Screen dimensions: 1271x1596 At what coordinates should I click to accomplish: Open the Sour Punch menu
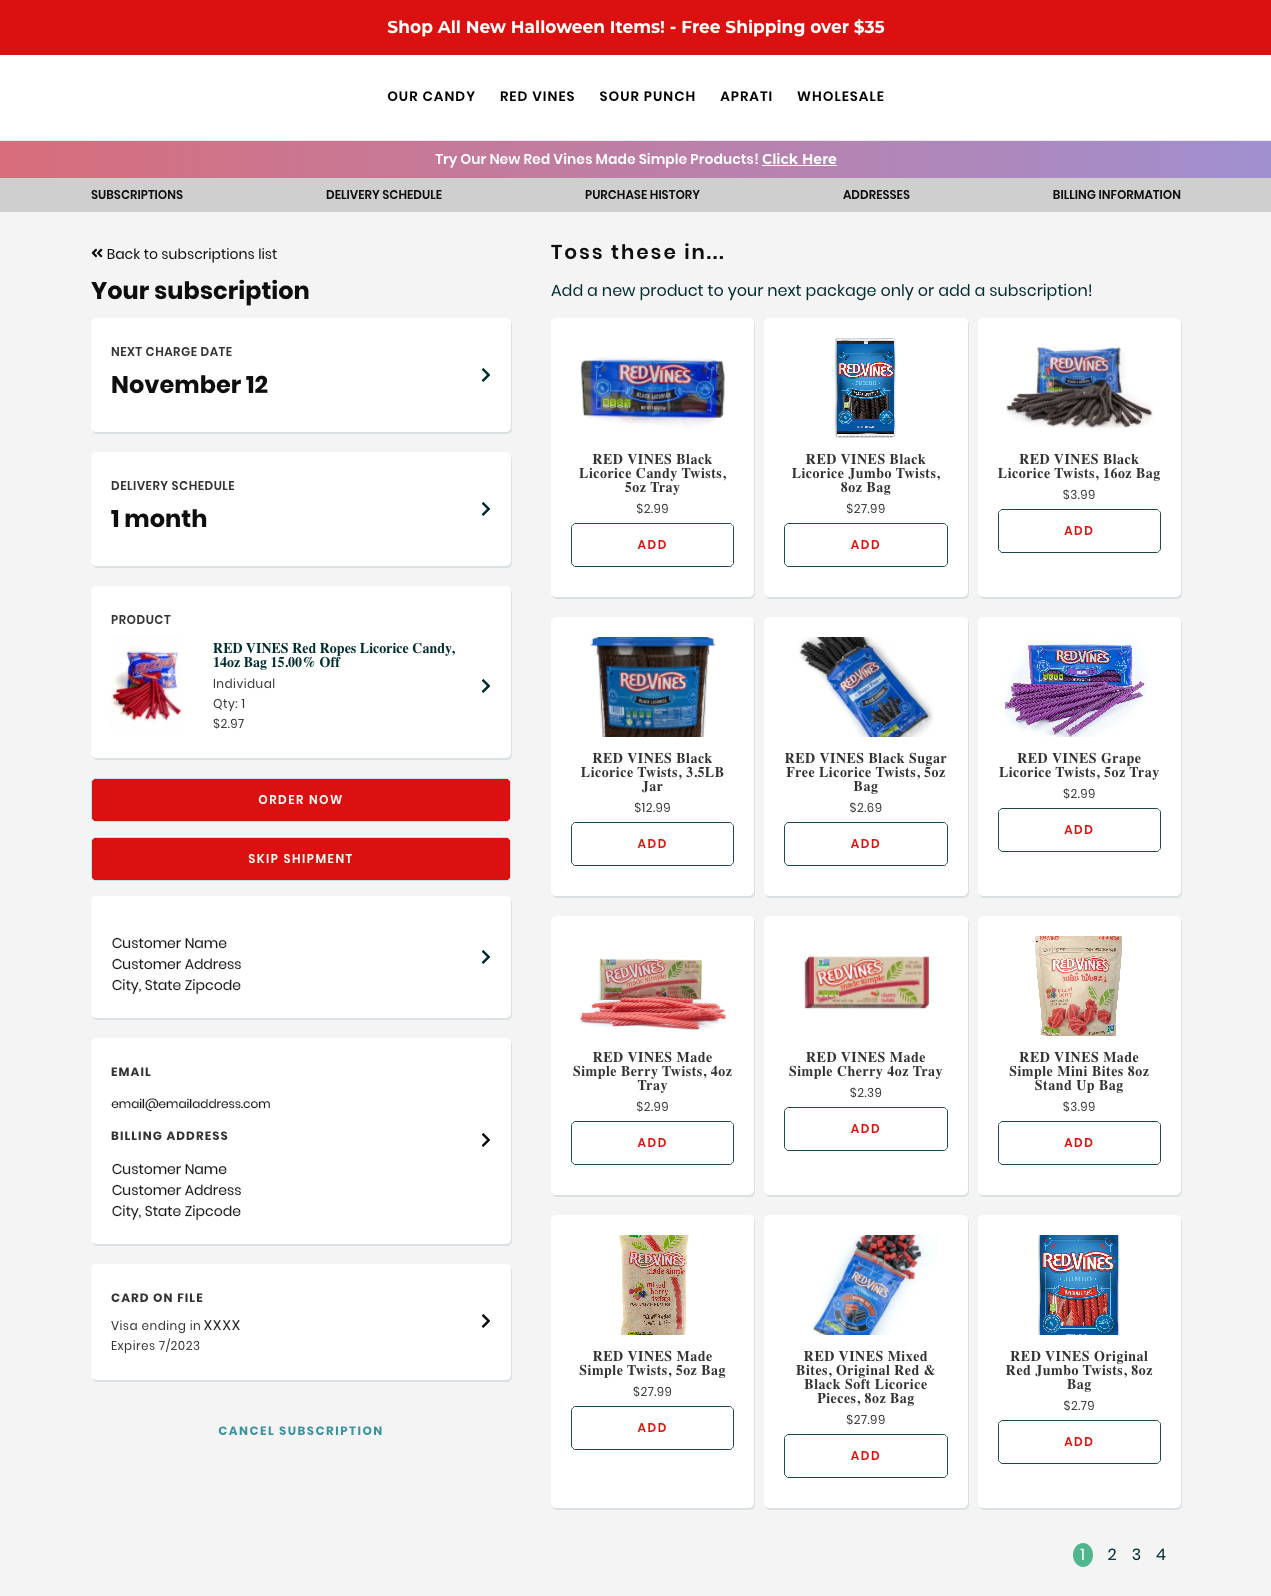point(647,97)
